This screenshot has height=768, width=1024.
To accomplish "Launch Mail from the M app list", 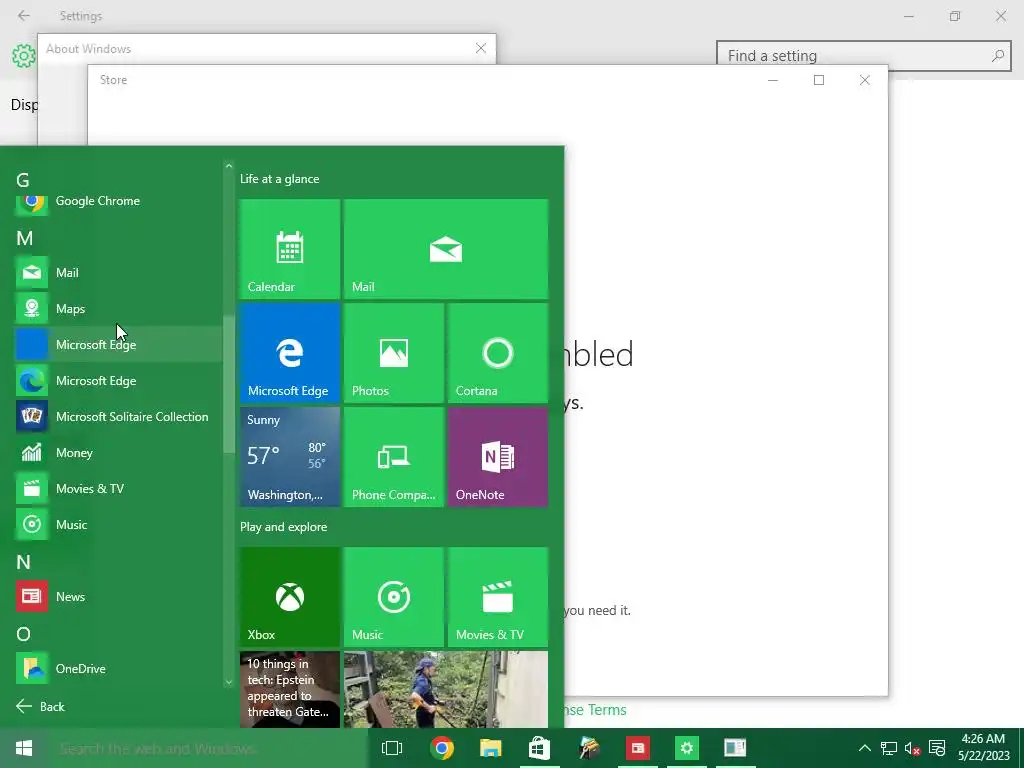I will [118, 273].
